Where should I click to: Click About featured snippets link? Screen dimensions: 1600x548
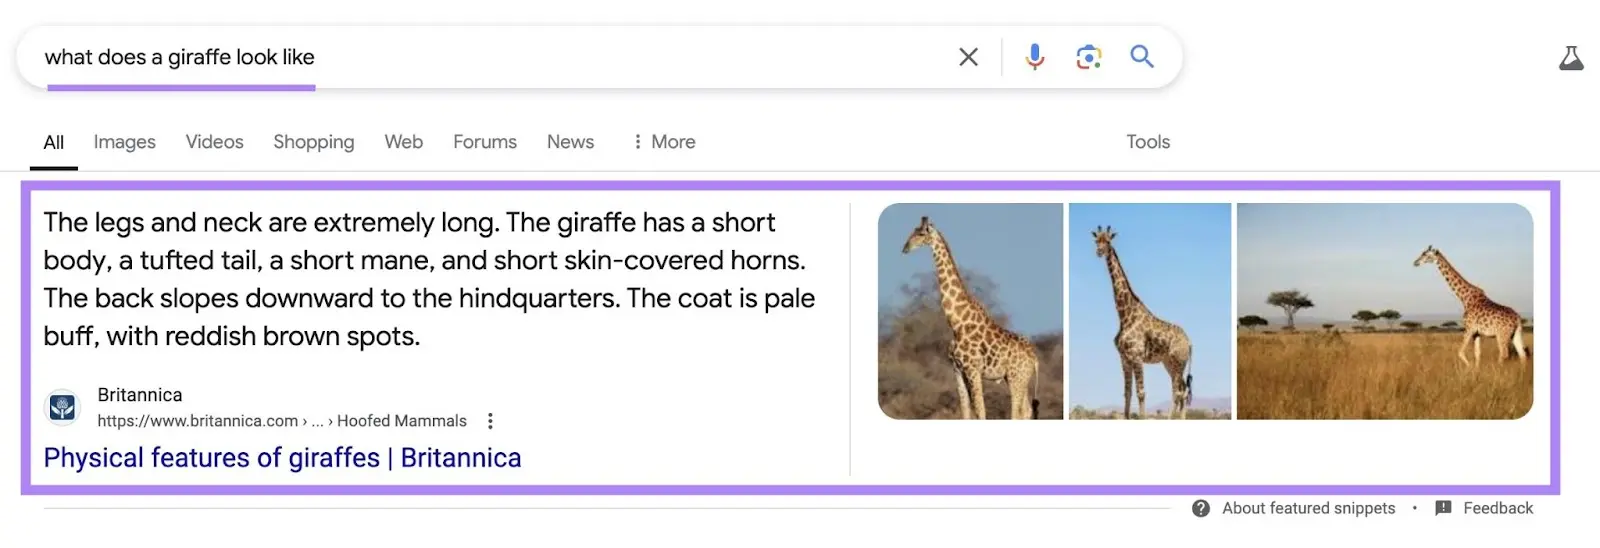coord(1308,508)
